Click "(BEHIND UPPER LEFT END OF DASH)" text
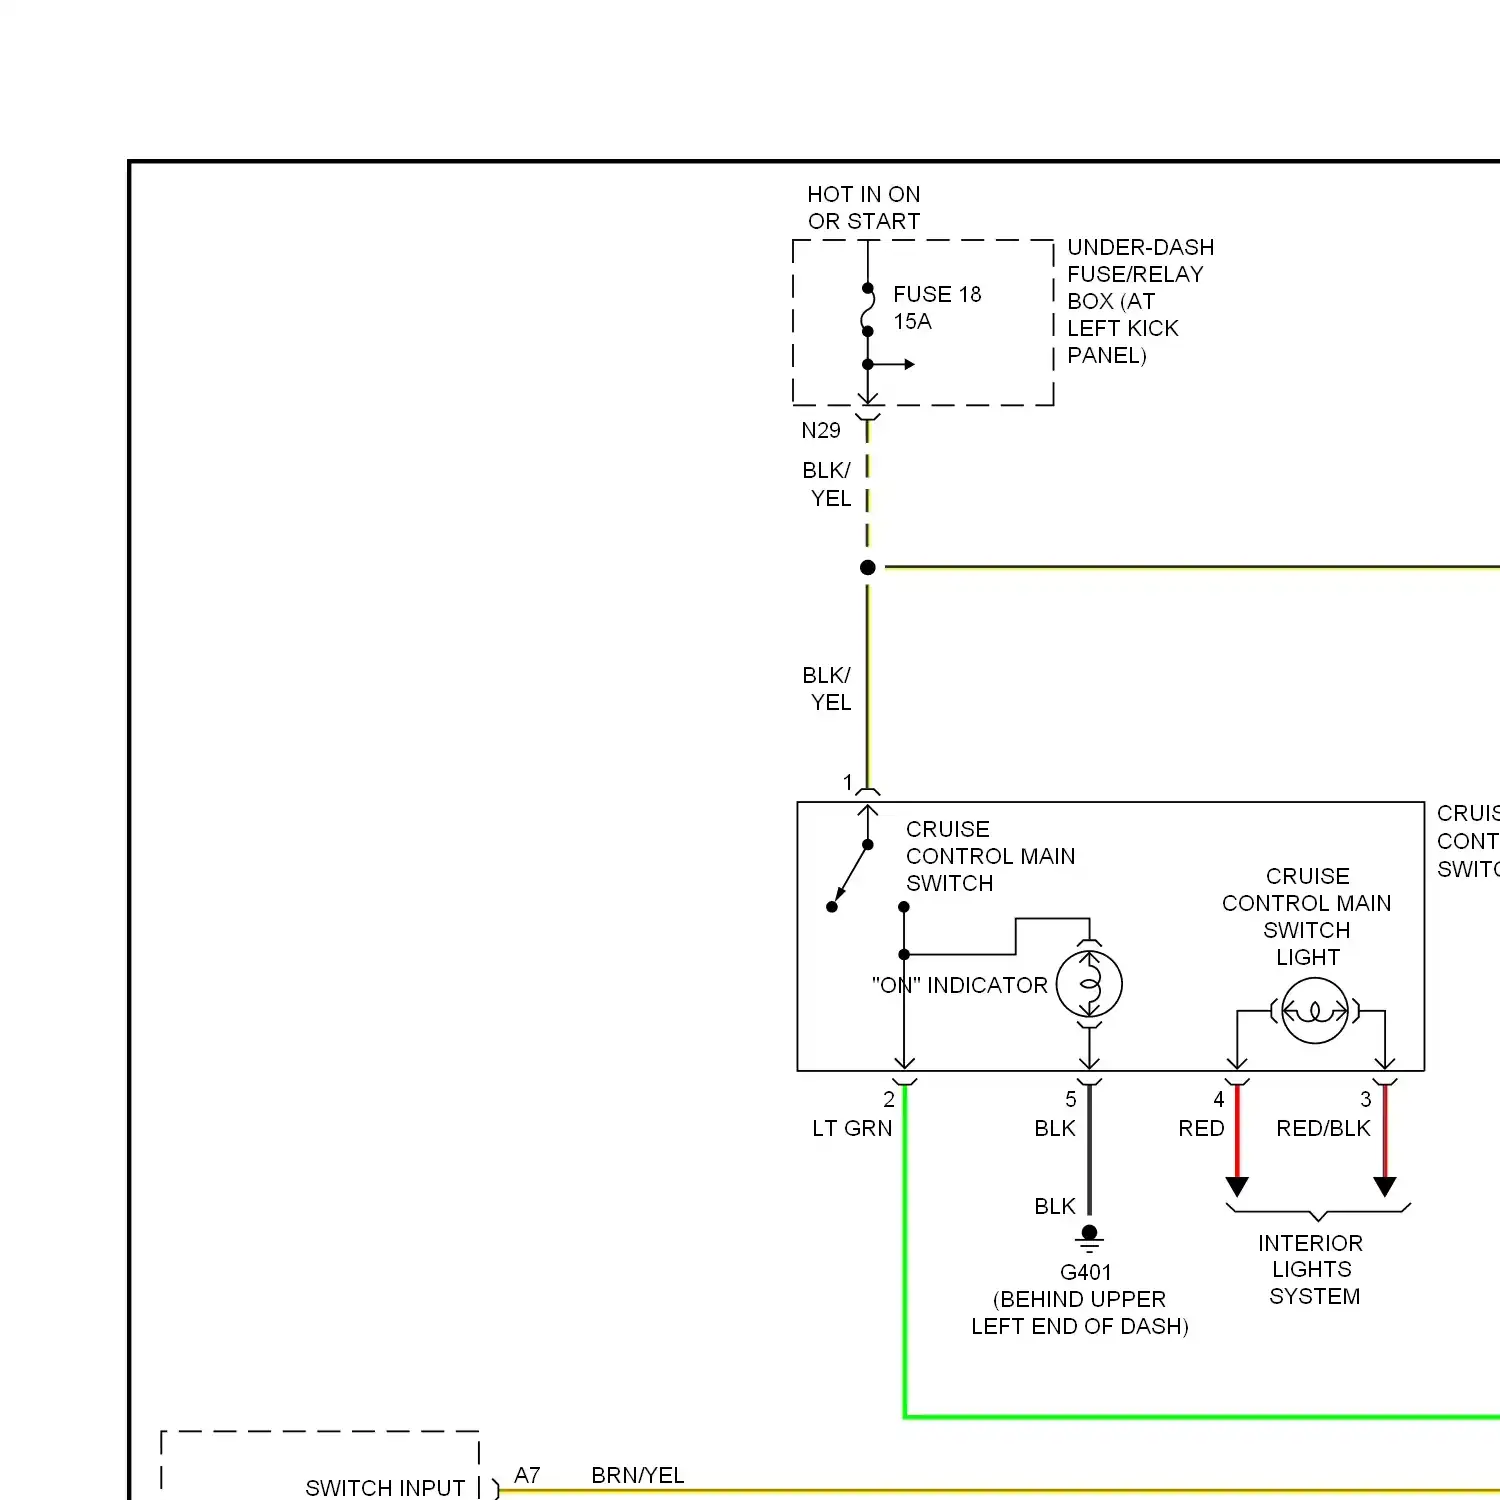Screen dimensions: 1500x1500 click(1080, 1313)
